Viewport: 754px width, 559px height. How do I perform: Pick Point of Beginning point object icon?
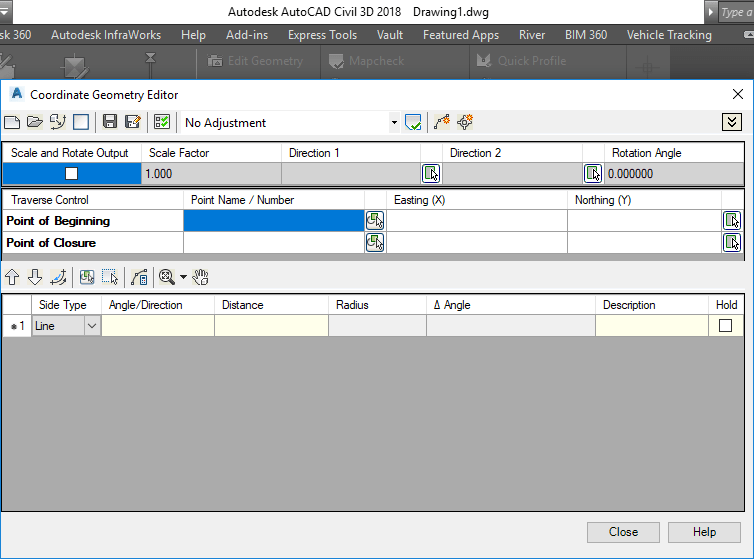tap(375, 221)
